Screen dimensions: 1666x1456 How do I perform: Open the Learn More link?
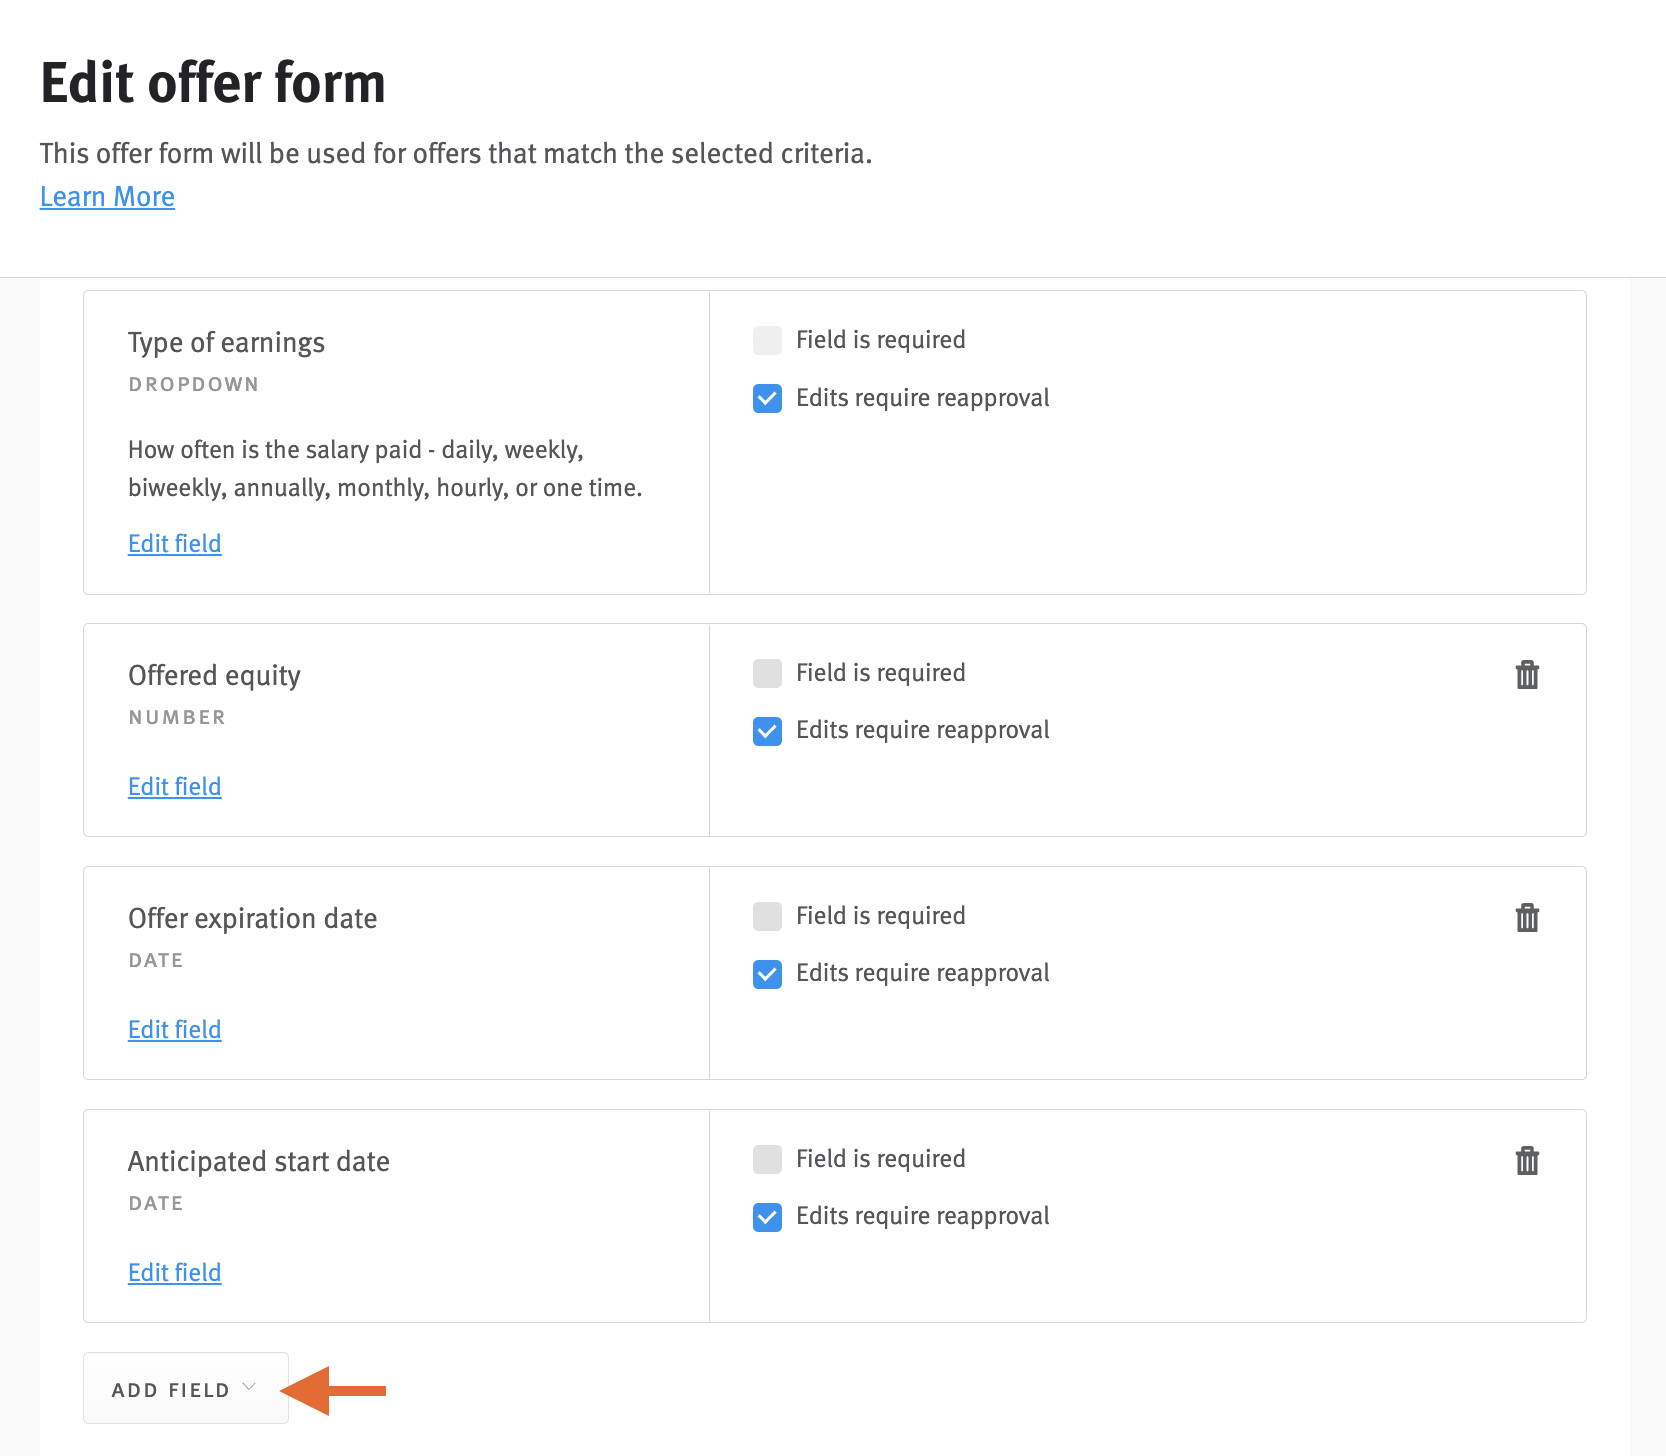click(x=107, y=196)
